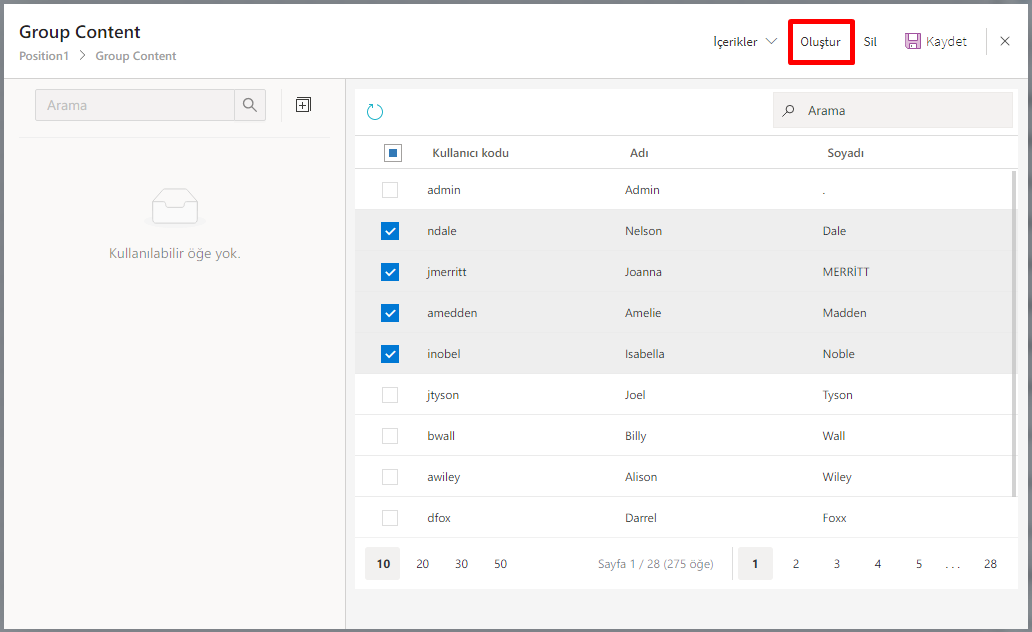Open the İçerikler dropdown menu

point(745,42)
